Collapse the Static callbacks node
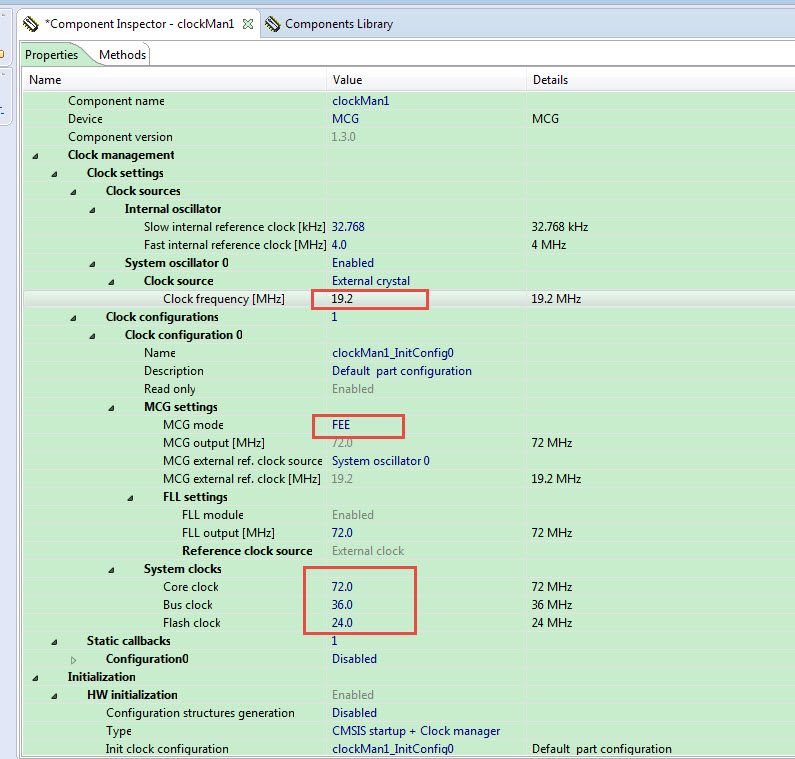 (x=54, y=642)
